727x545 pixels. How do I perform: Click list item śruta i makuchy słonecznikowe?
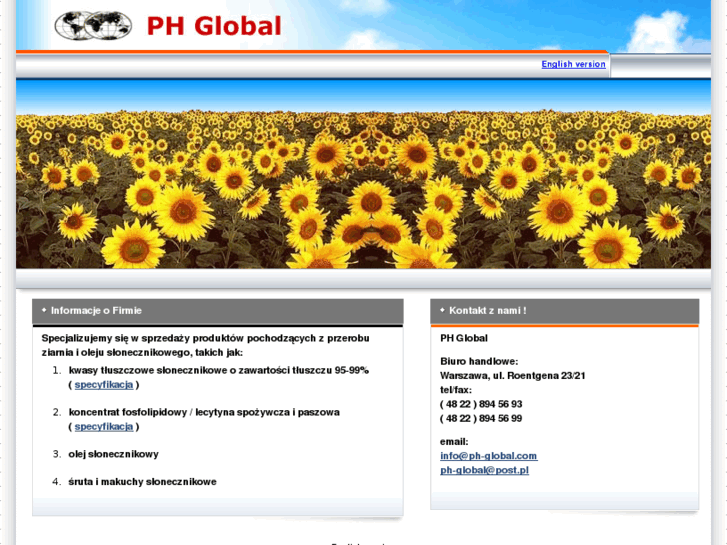click(142, 482)
